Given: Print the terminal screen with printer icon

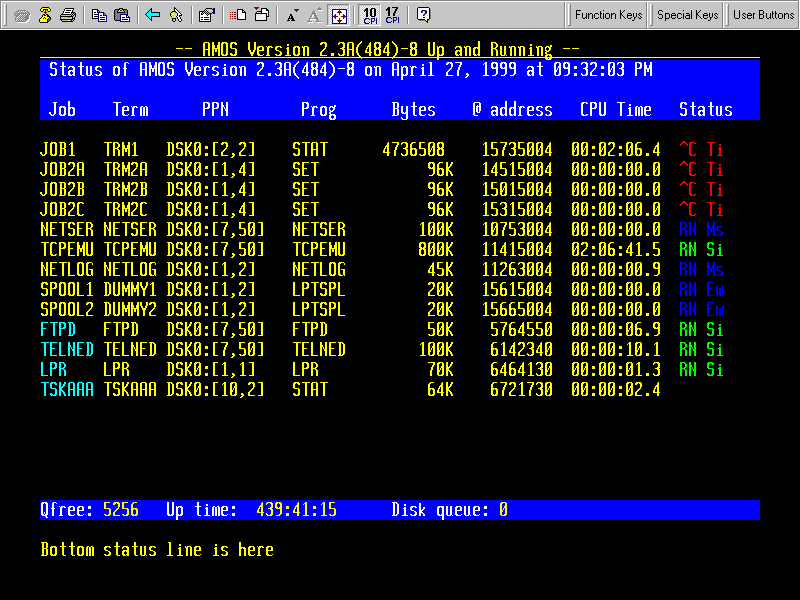Looking at the screenshot, I should 68,15.
